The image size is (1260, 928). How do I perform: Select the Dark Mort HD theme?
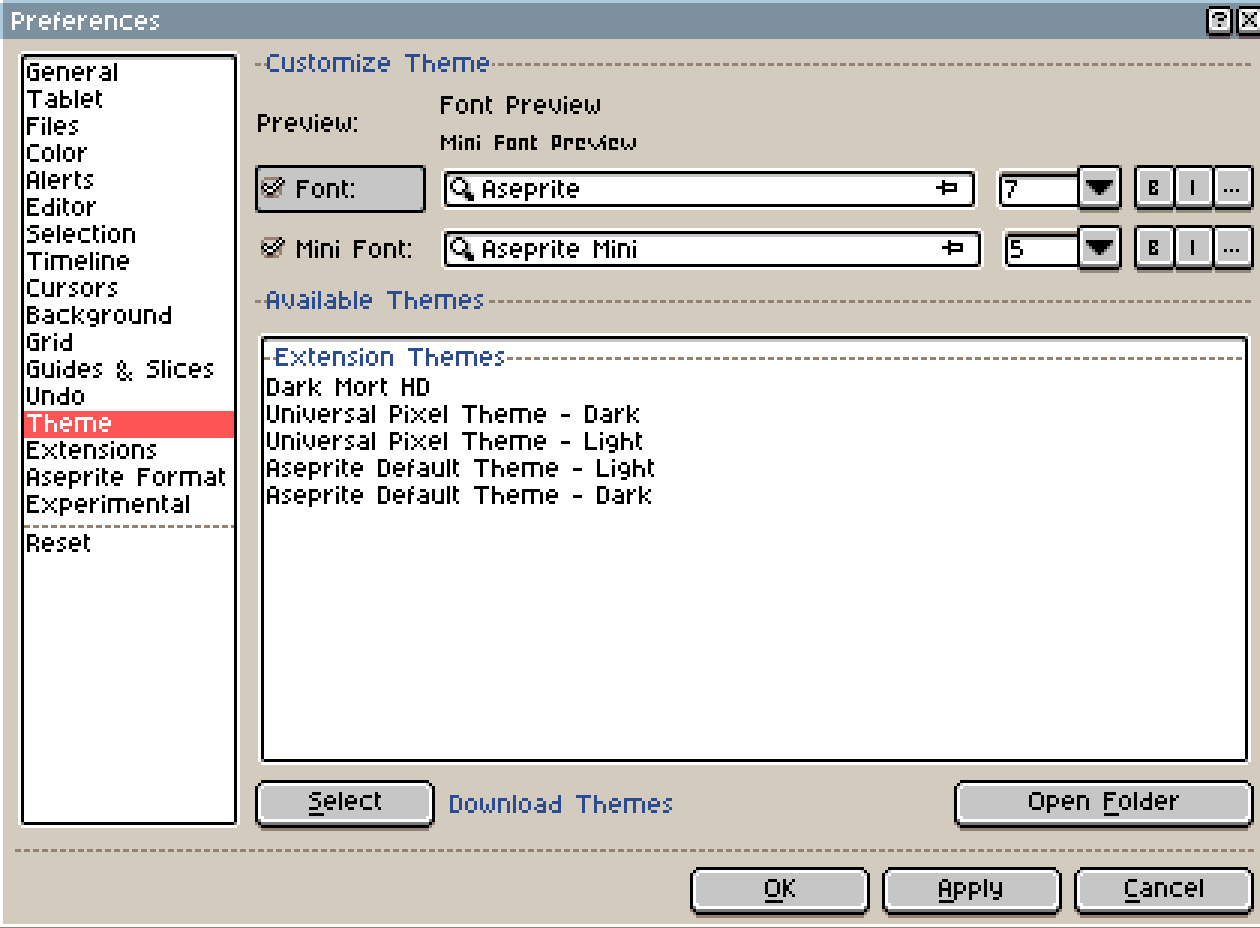(754, 387)
